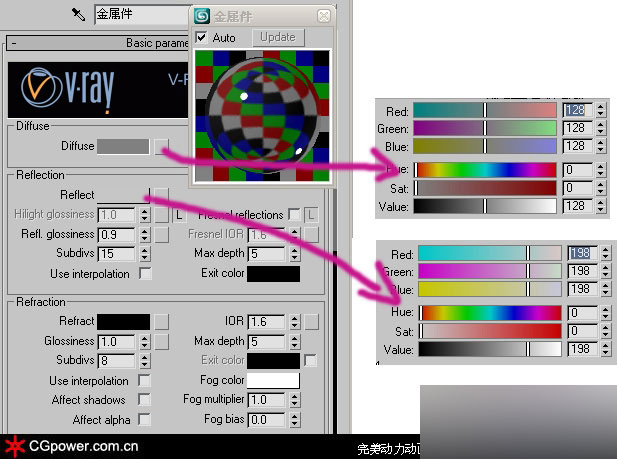The height and width of the screenshot is (459, 617).
Task: Click Green slider in upper color panel
Action: coord(485,128)
